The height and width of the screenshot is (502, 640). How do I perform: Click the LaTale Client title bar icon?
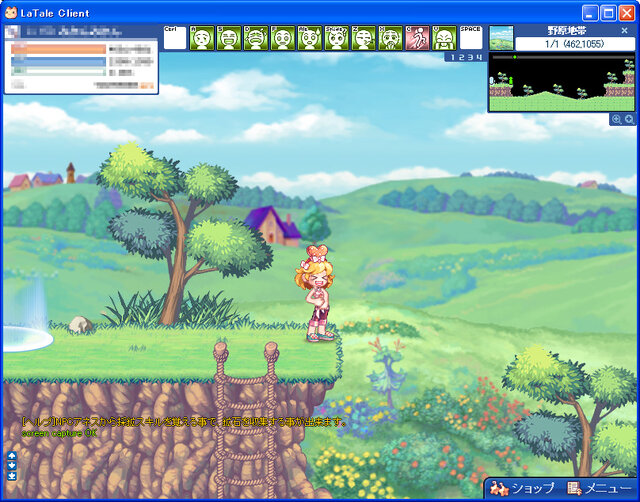pos(11,13)
